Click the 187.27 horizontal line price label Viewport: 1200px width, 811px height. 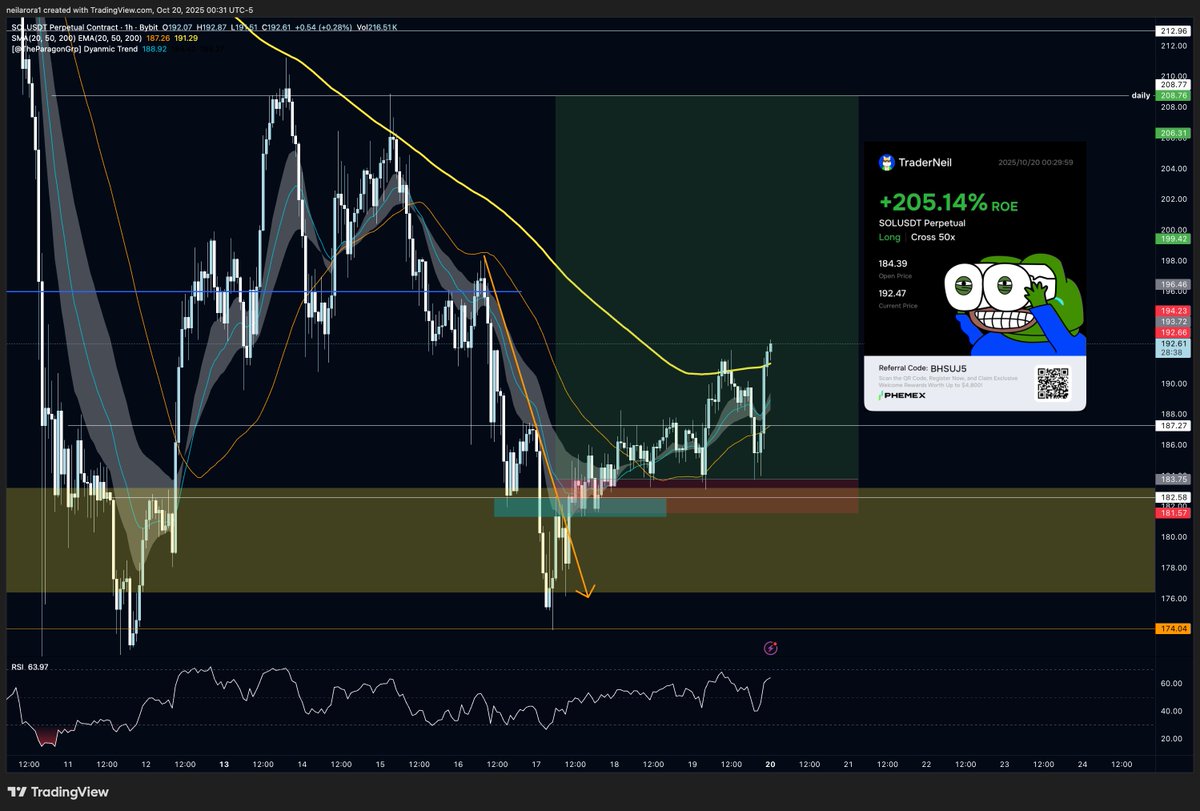pos(1173,425)
